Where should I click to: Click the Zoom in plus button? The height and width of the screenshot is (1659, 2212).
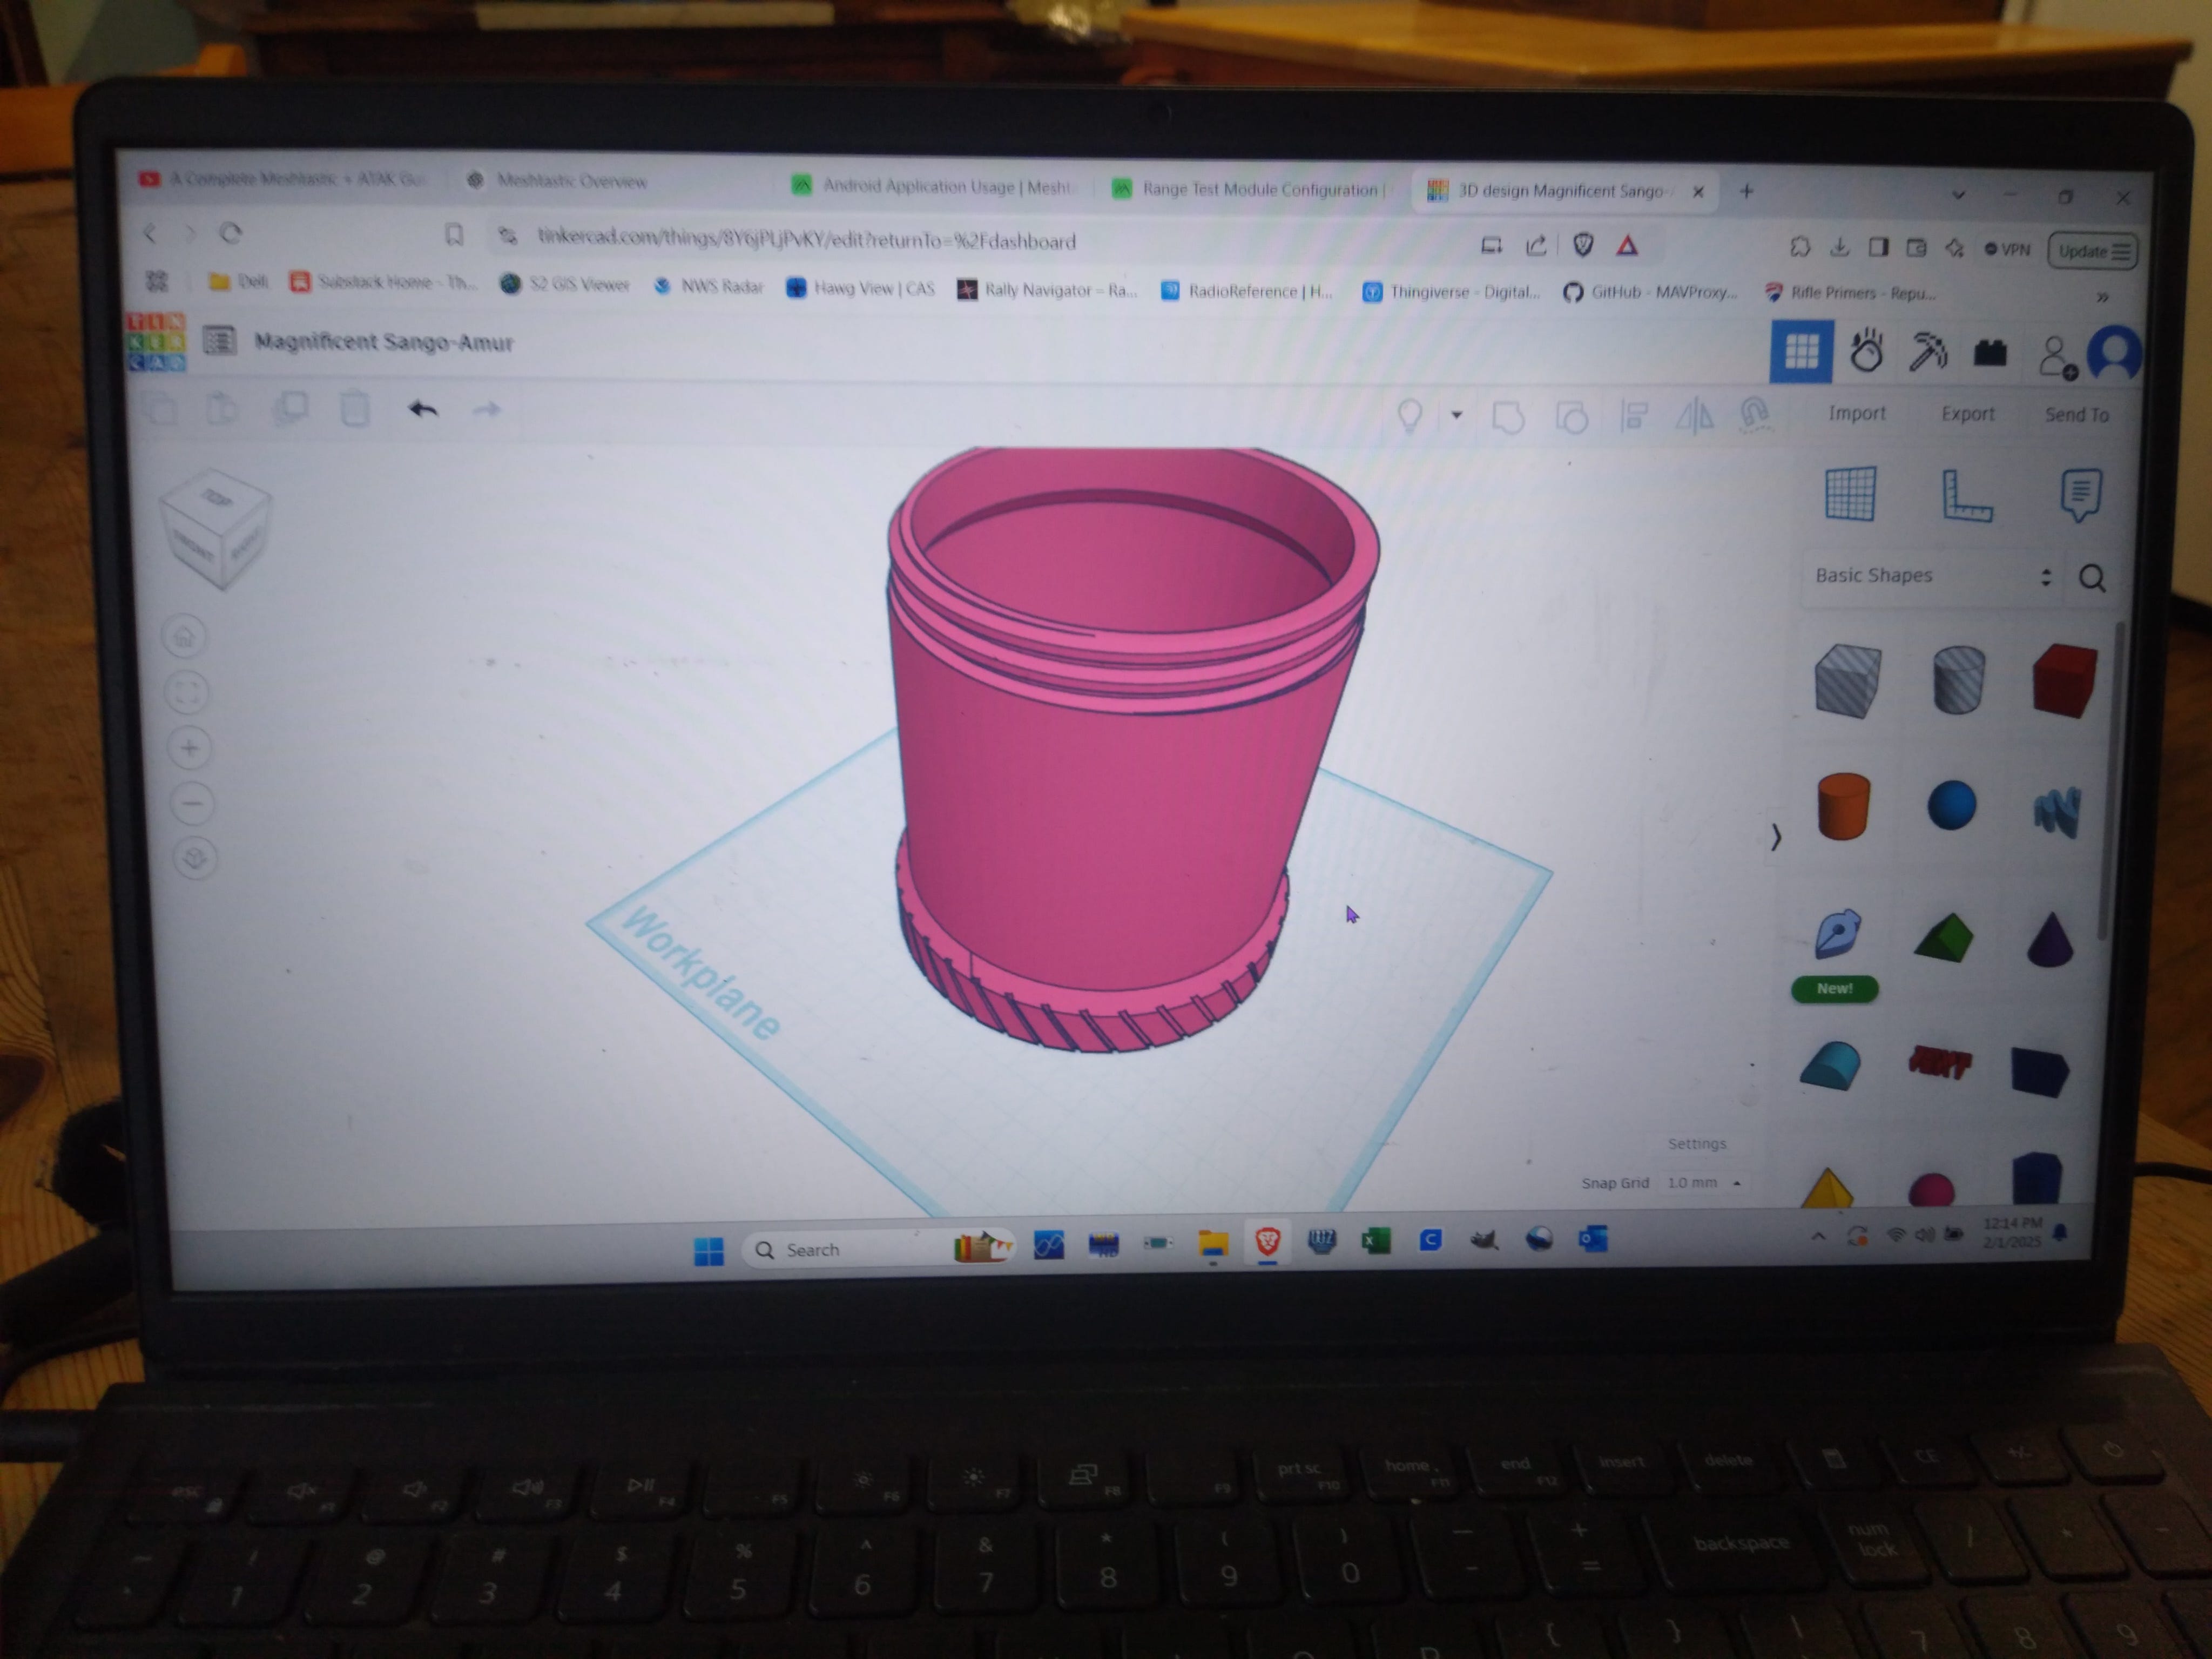point(190,748)
